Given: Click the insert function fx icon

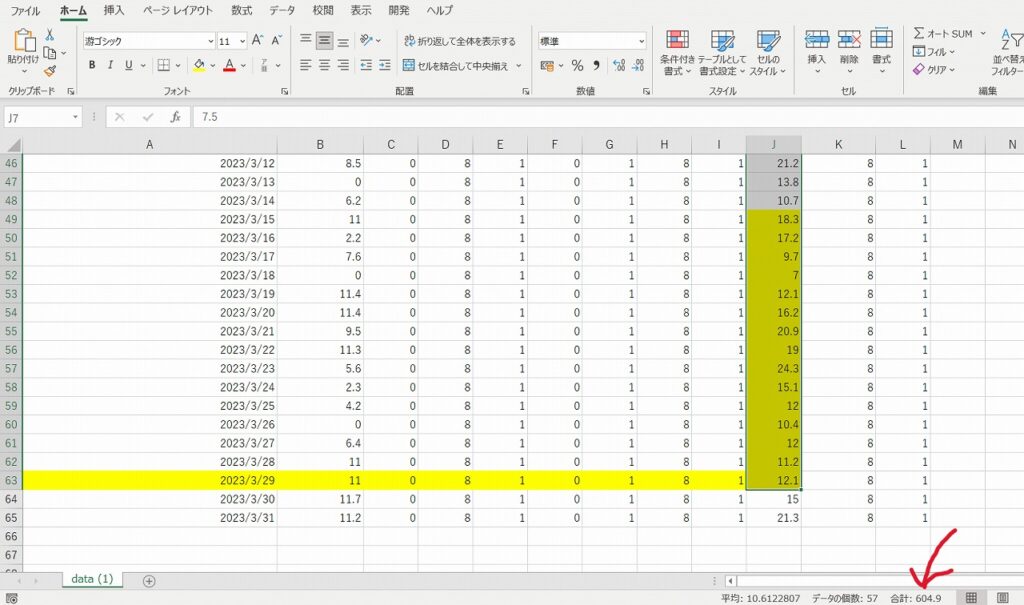Looking at the screenshot, I should [x=175, y=117].
